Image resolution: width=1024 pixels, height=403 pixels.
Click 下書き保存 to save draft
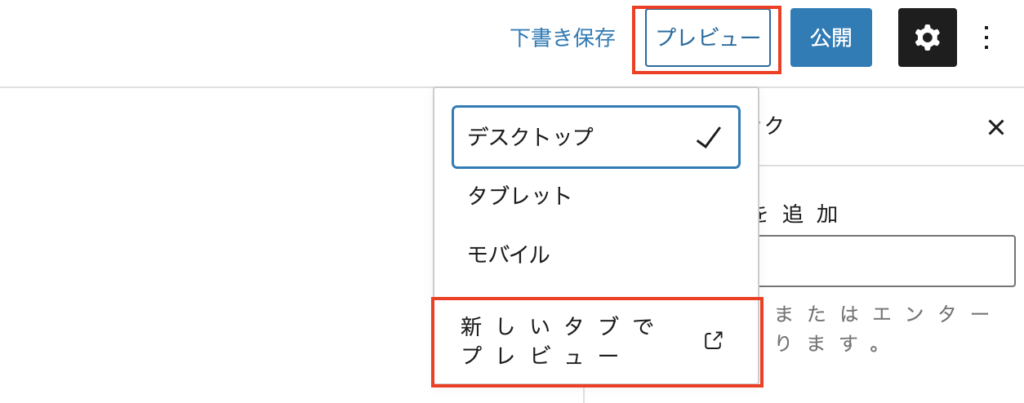tap(562, 38)
